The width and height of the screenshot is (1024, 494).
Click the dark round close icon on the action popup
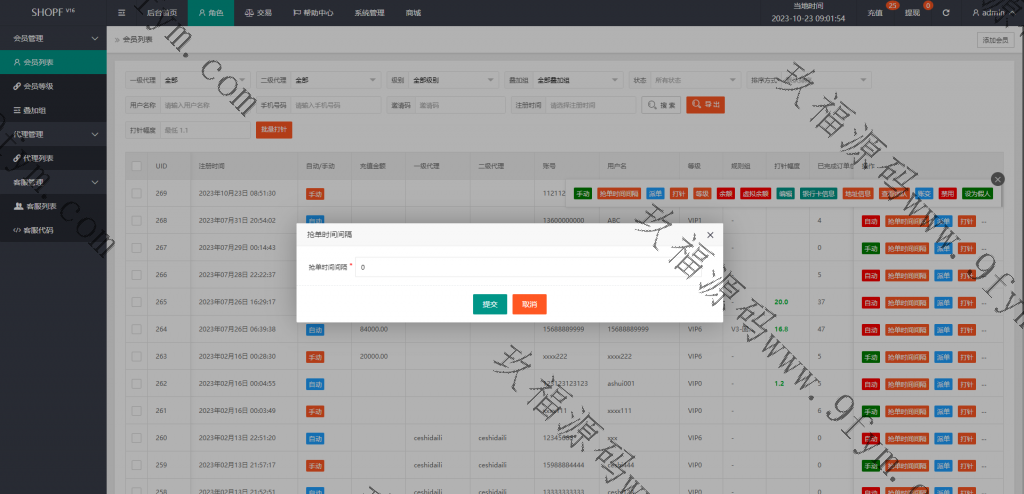998,177
